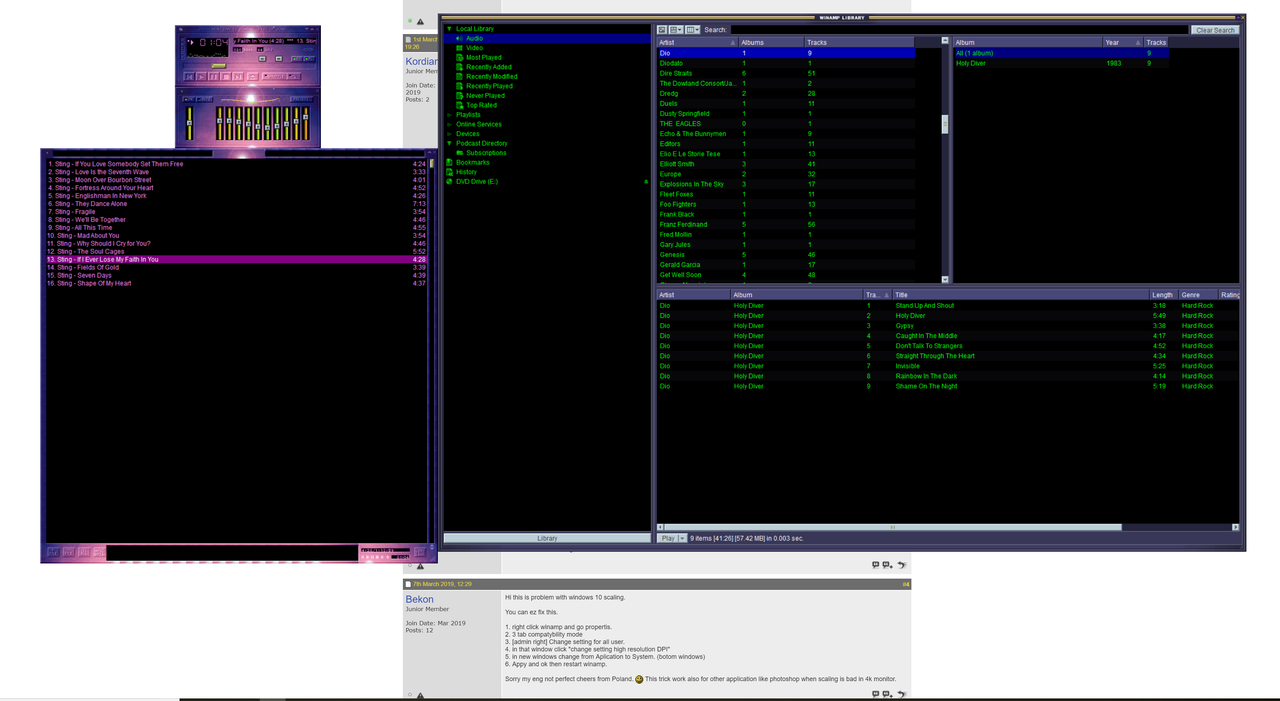Open Top Rated smart view
This screenshot has width=1280, height=701.
[481, 105]
